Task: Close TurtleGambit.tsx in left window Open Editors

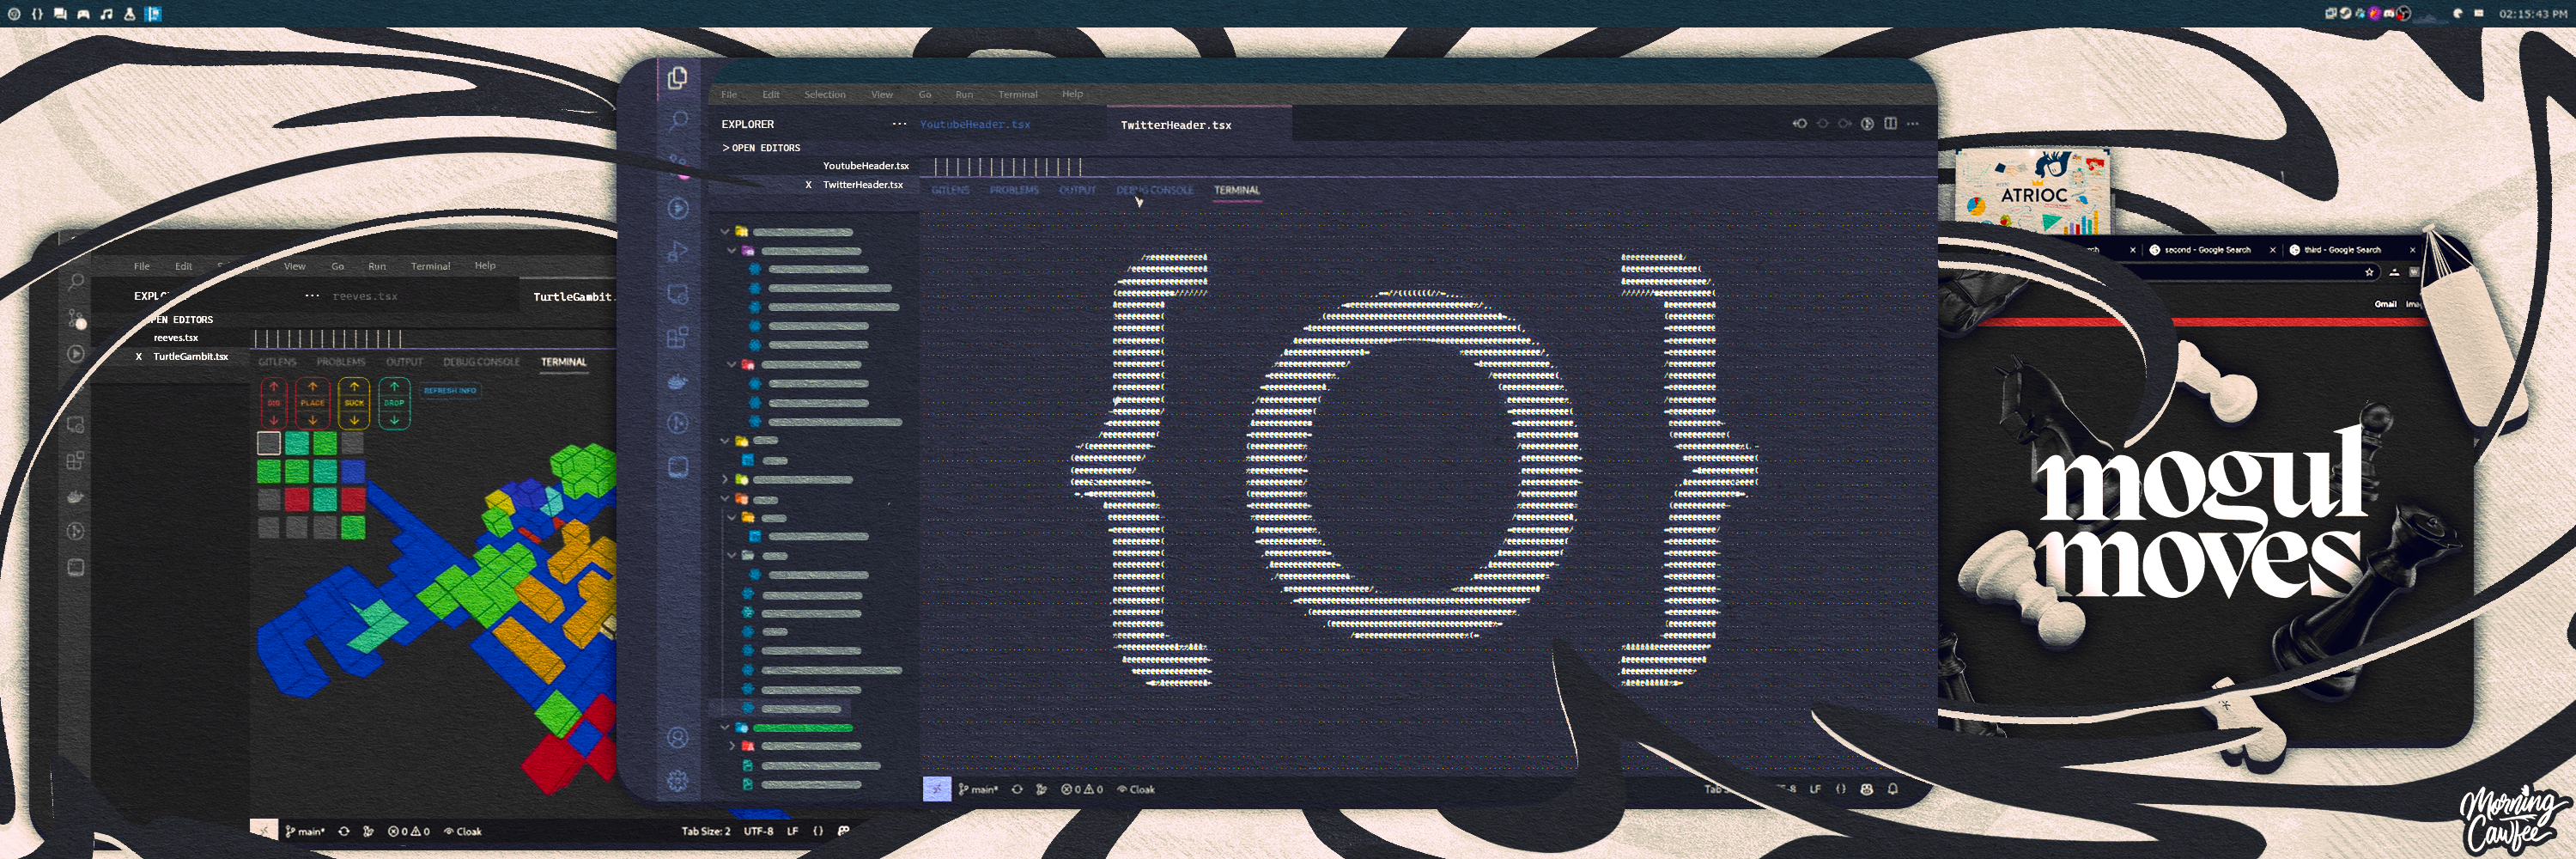Action: [138, 356]
